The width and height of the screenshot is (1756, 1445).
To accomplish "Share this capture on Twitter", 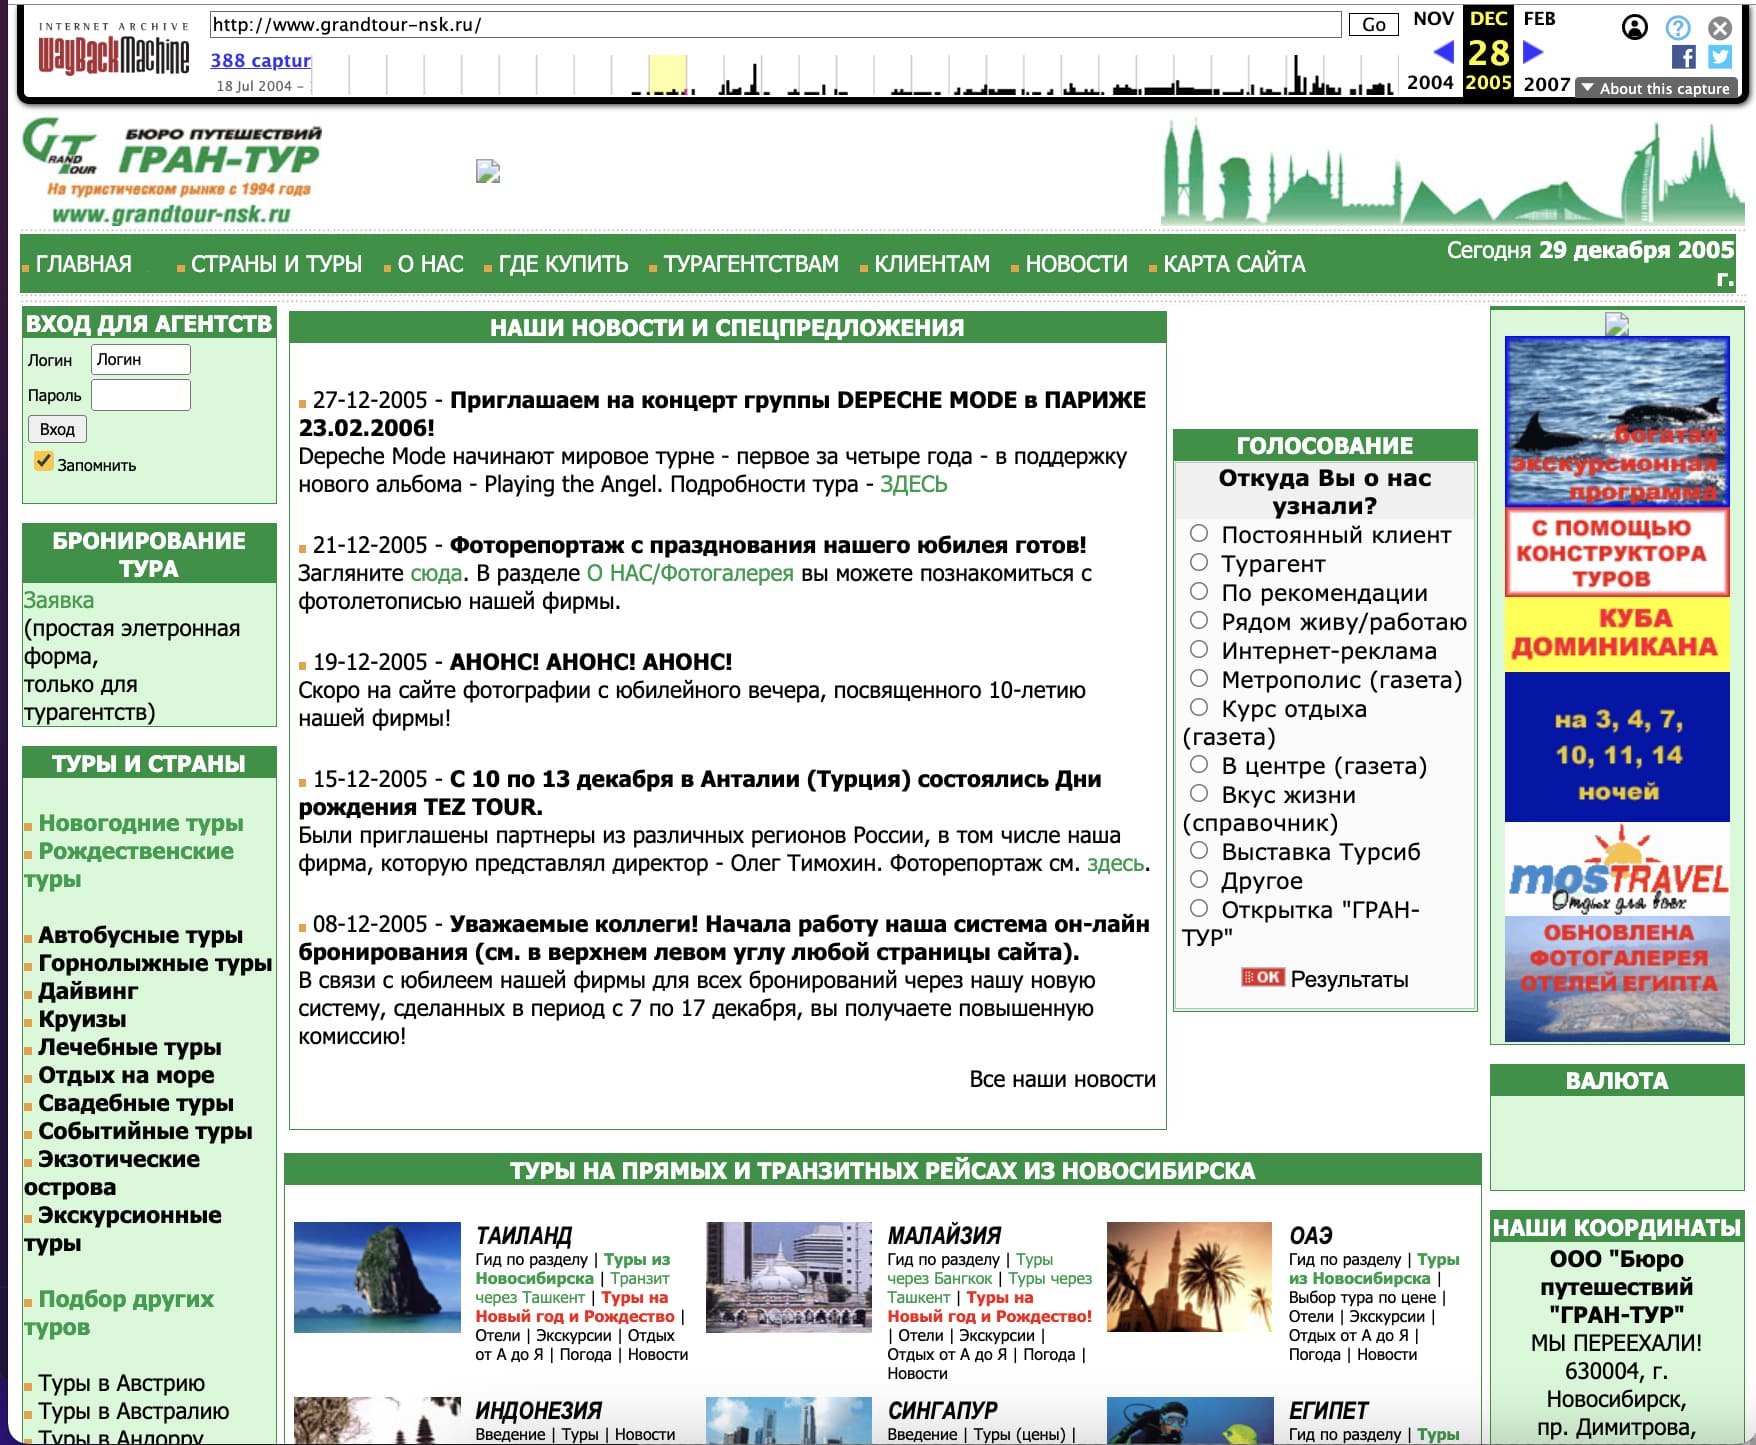I will [1720, 57].
